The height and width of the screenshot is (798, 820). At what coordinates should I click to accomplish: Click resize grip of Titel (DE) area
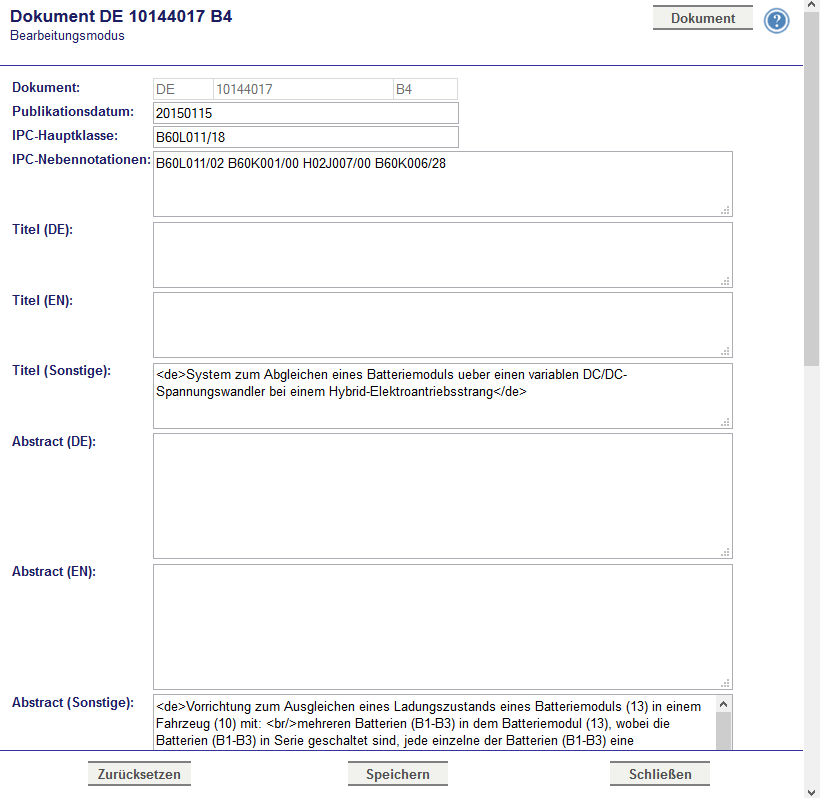tap(725, 281)
